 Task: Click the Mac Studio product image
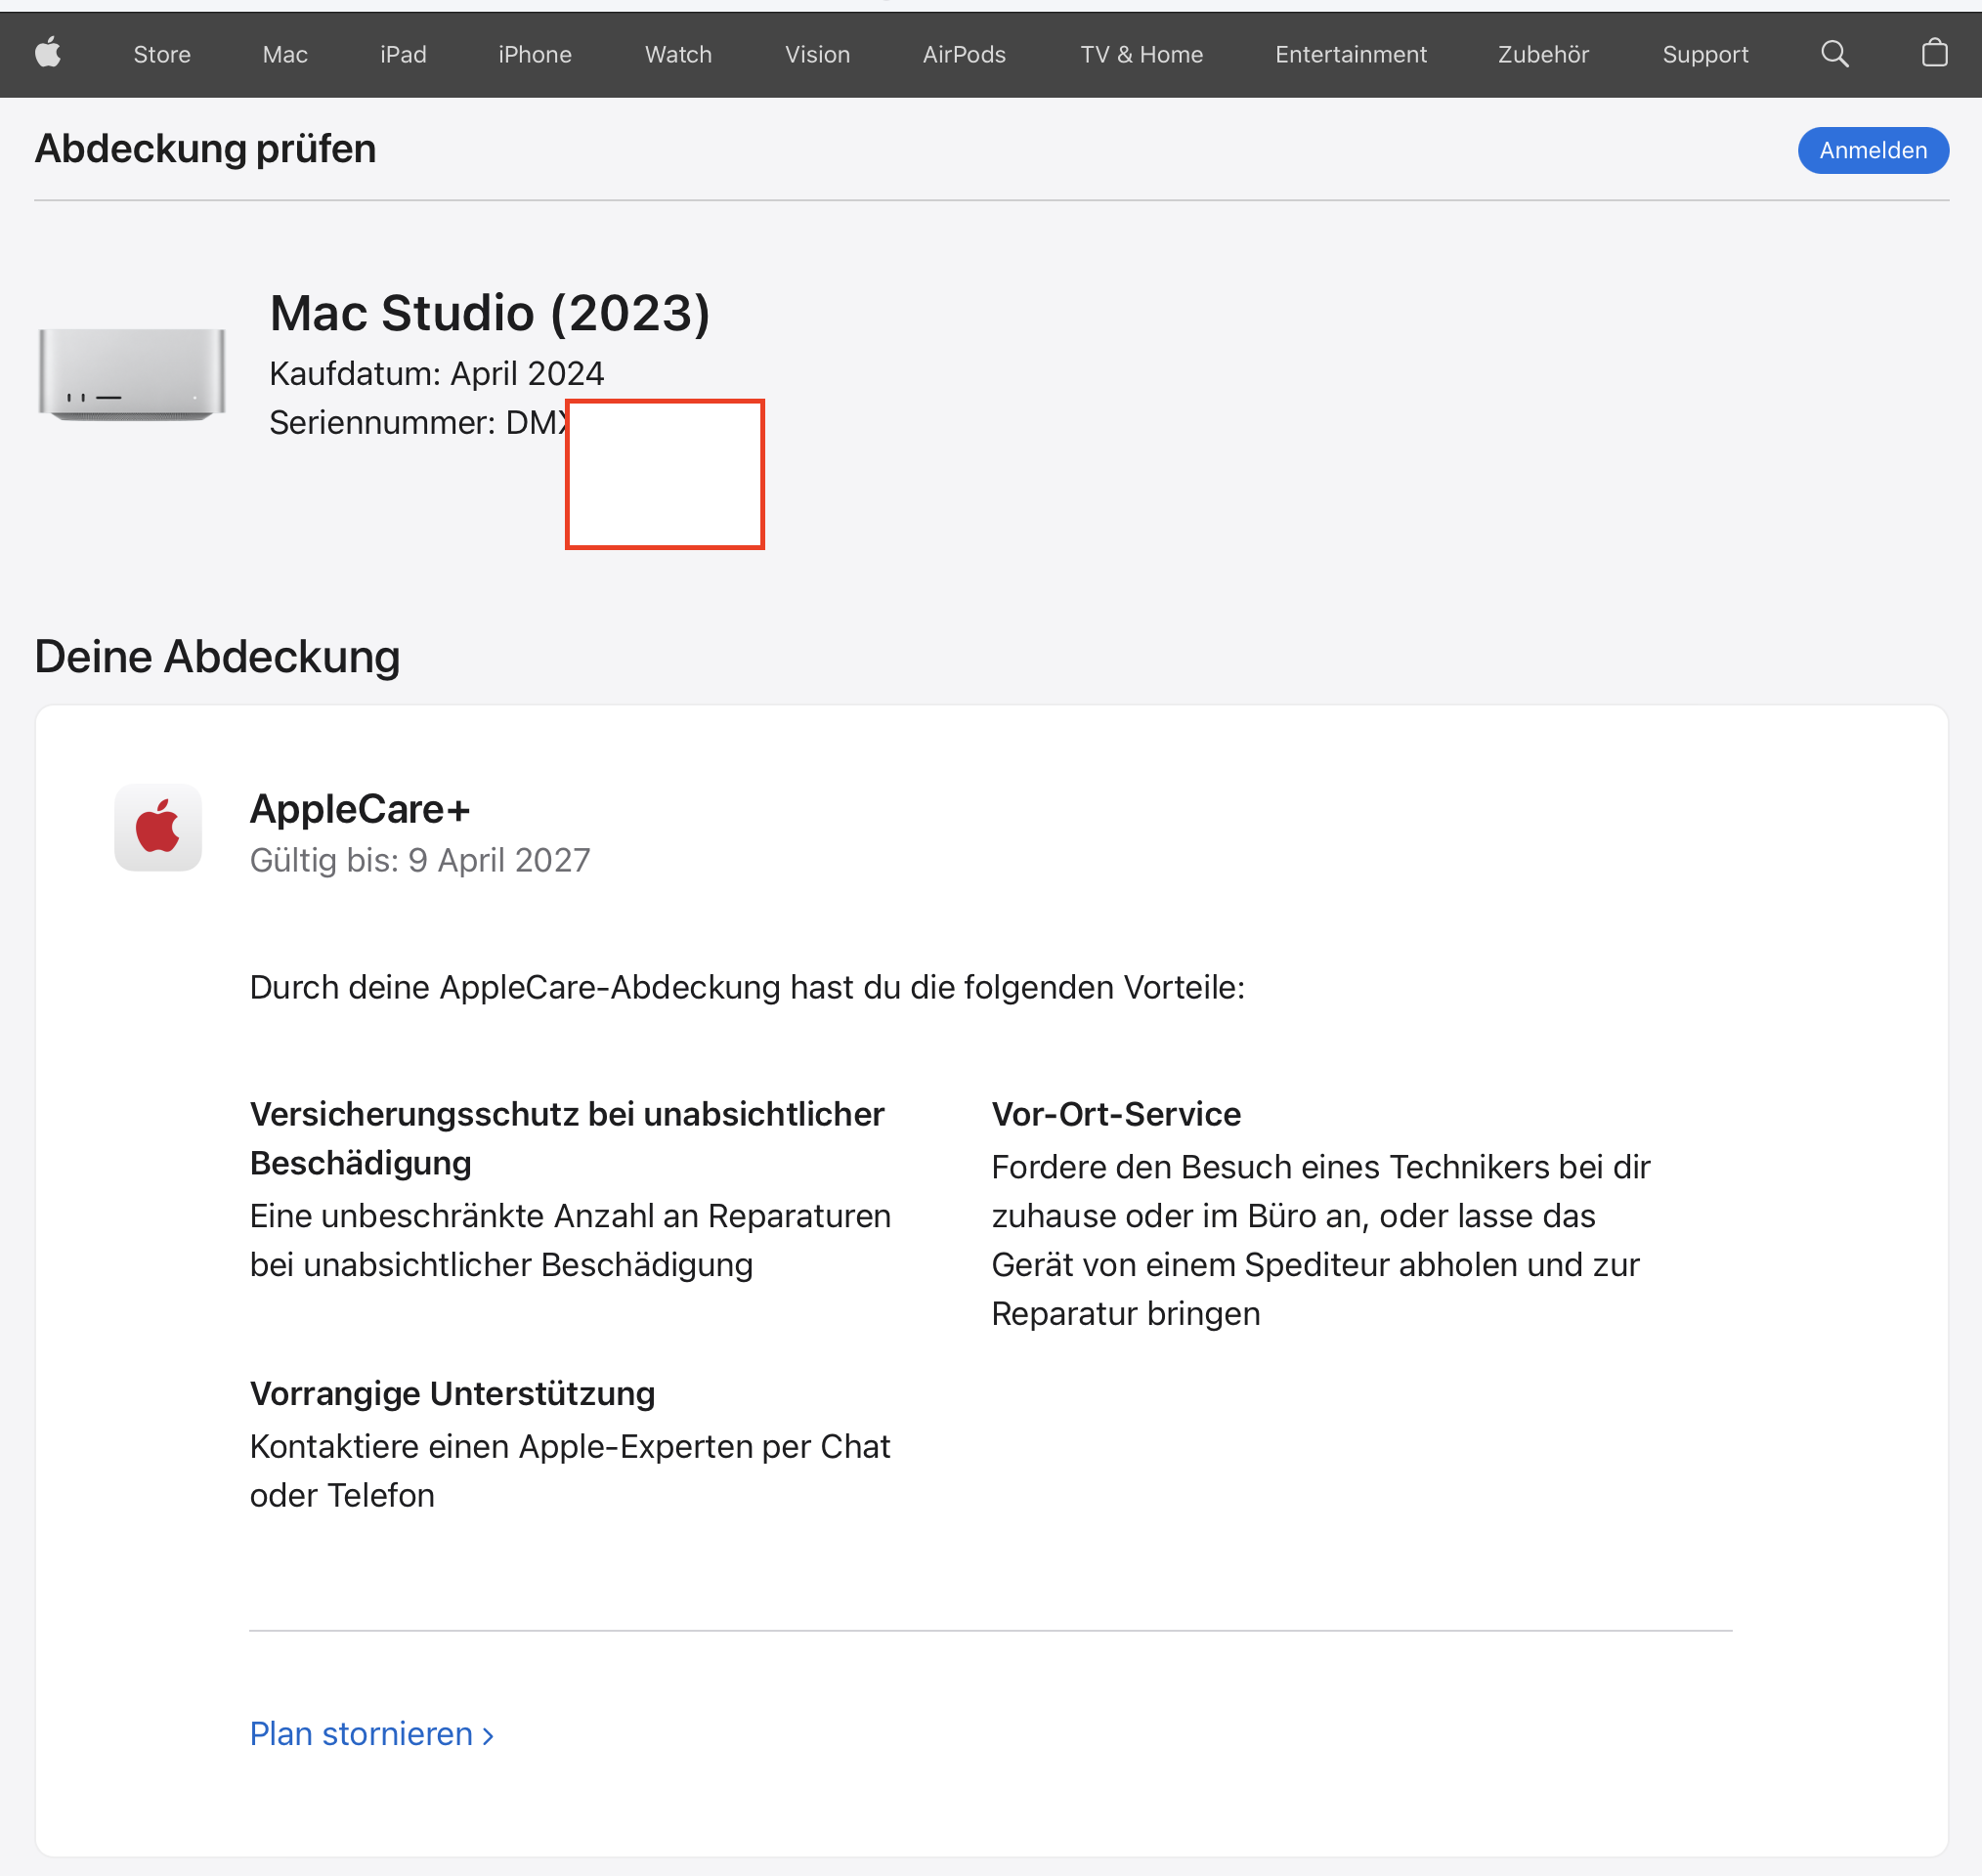click(x=132, y=374)
